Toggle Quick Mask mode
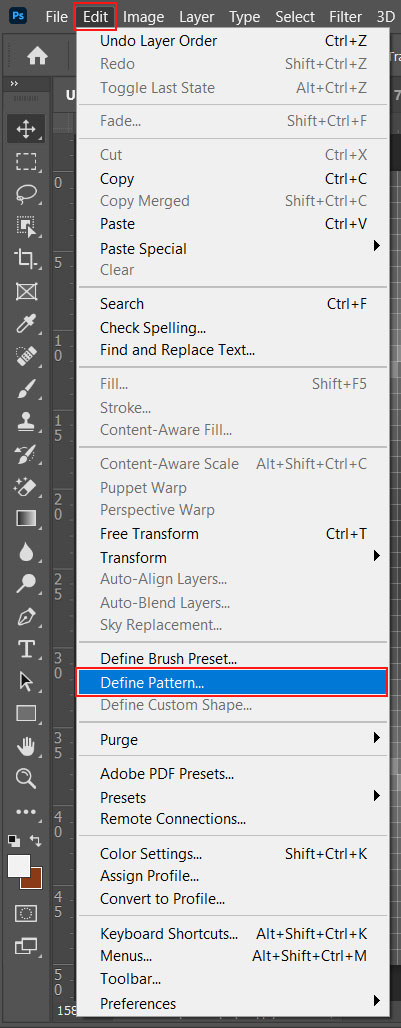The width and height of the screenshot is (401, 1028). click(26, 913)
